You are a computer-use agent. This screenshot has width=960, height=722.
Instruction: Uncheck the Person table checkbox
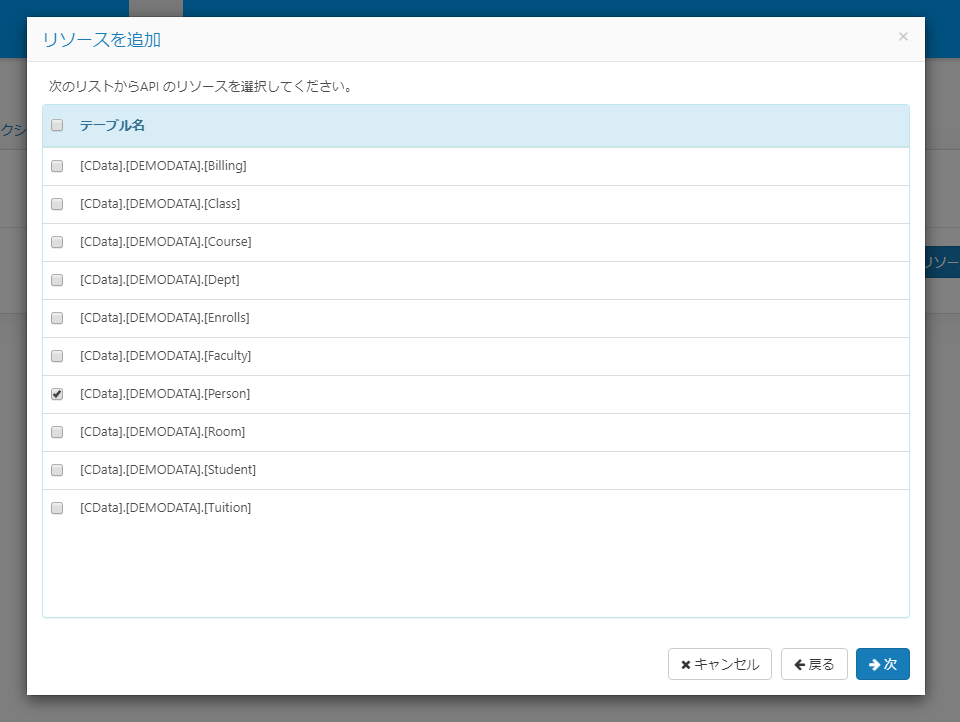click(x=57, y=394)
